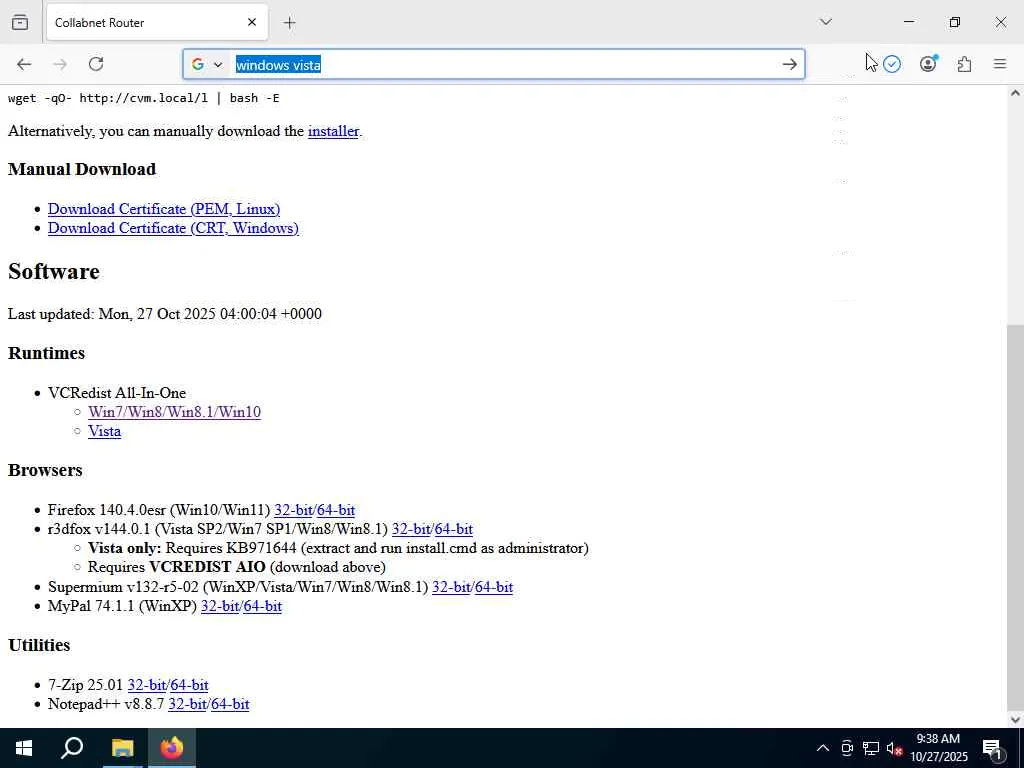Download Supermium v132 32-bit
The image size is (1024, 768).
coord(451,587)
